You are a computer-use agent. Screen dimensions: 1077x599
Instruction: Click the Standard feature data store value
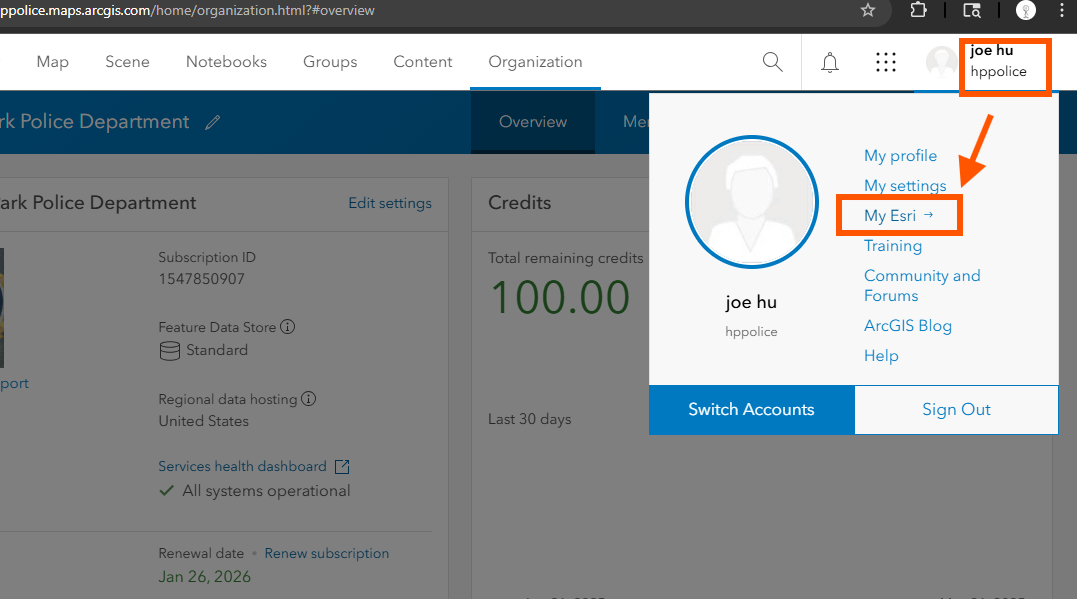tap(217, 350)
